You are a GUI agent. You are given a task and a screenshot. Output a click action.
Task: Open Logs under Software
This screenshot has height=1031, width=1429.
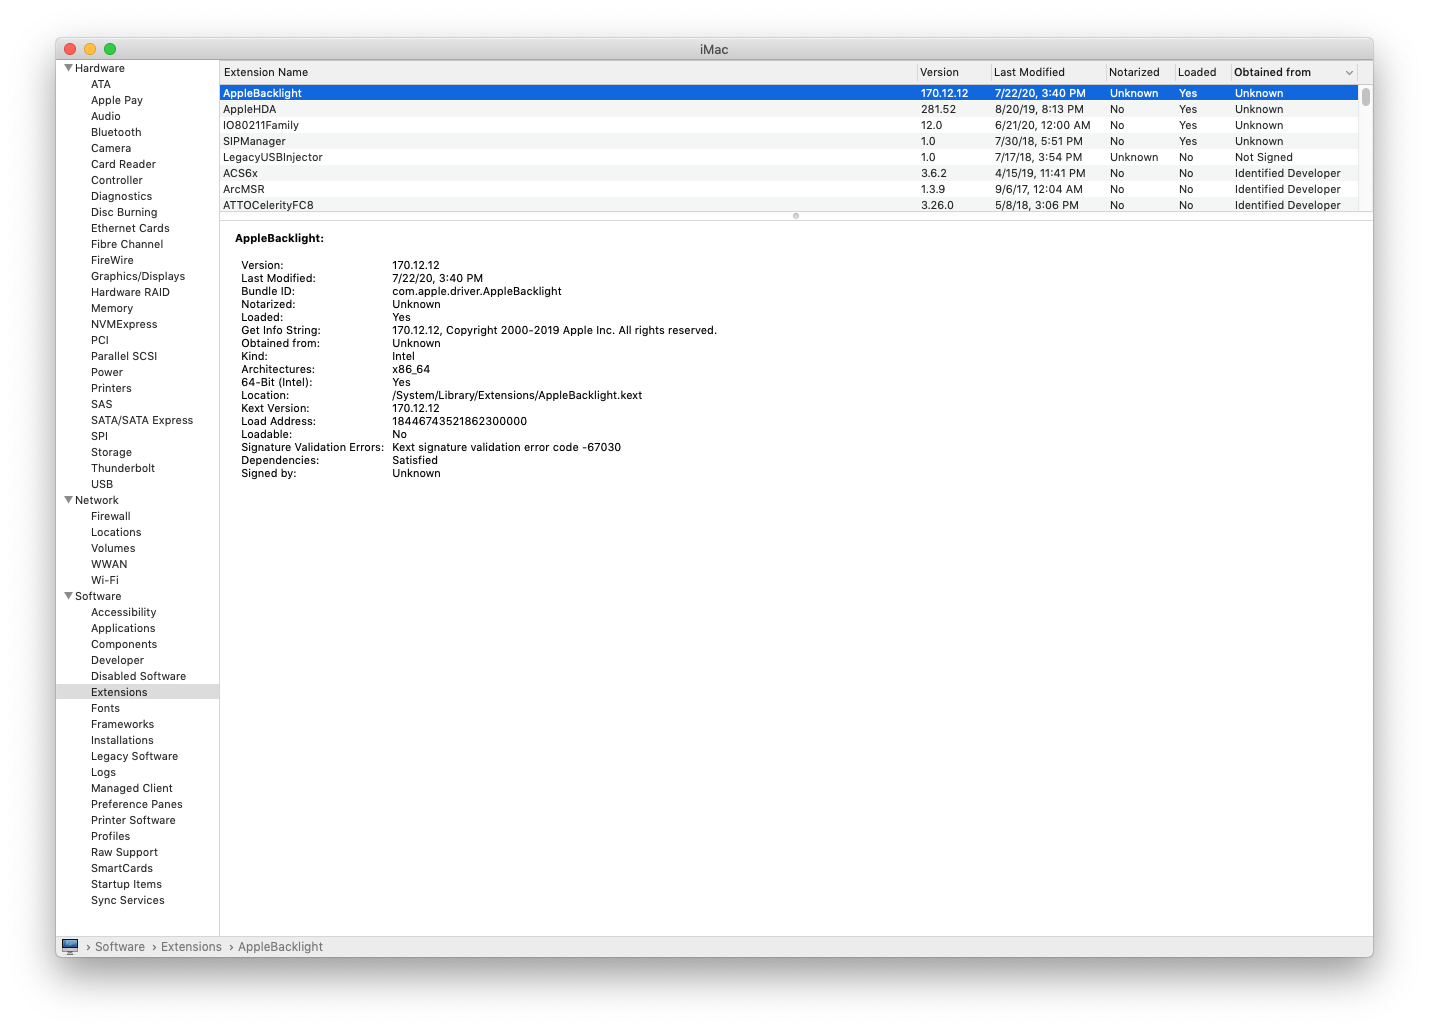103,772
